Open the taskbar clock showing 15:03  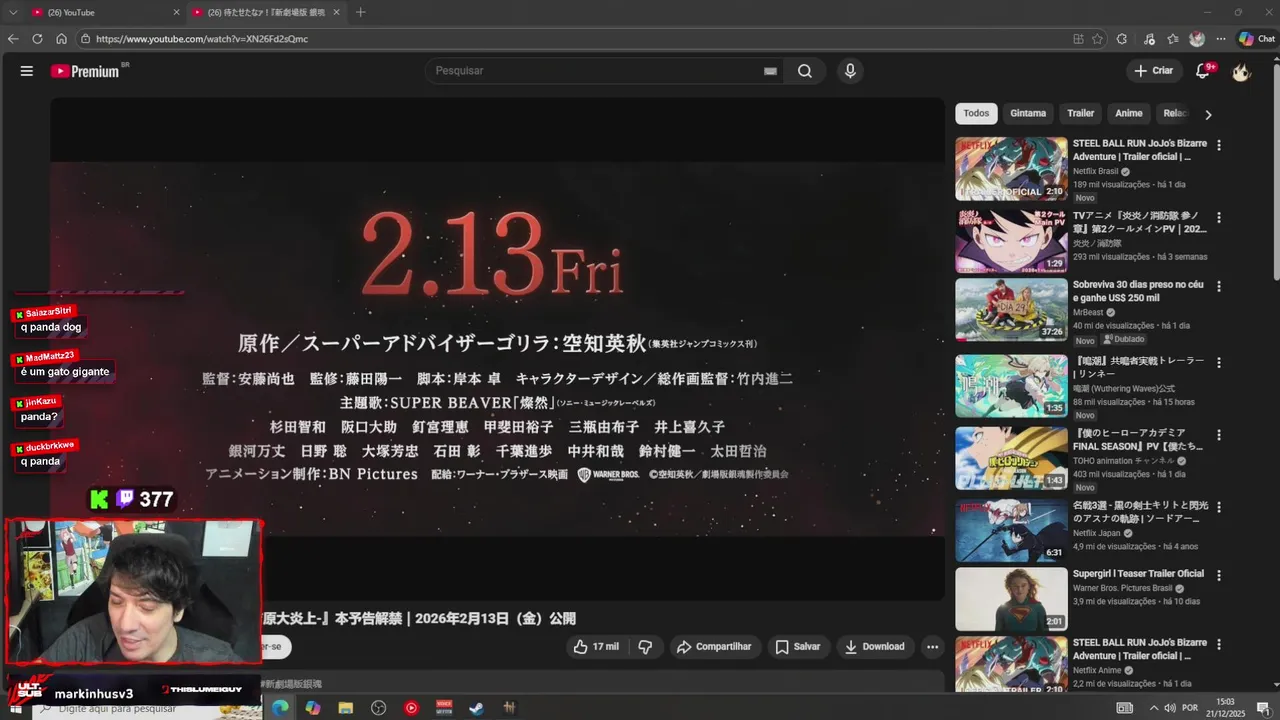(1225, 707)
